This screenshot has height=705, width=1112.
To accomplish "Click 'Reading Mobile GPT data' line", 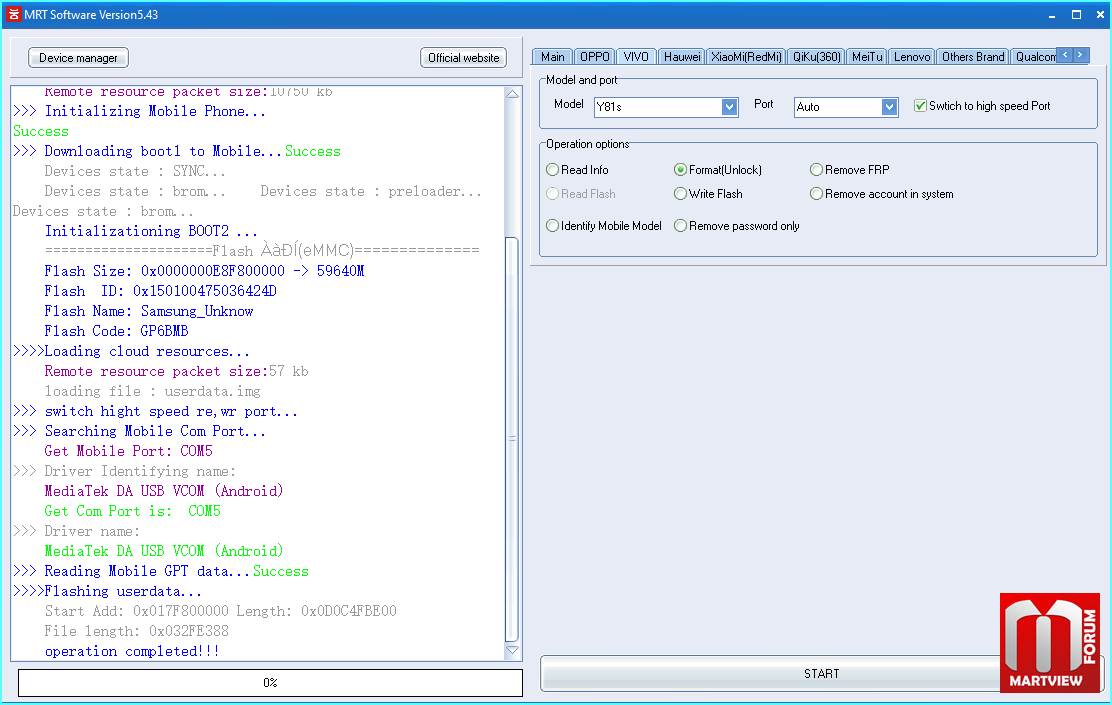I will tap(161, 571).
